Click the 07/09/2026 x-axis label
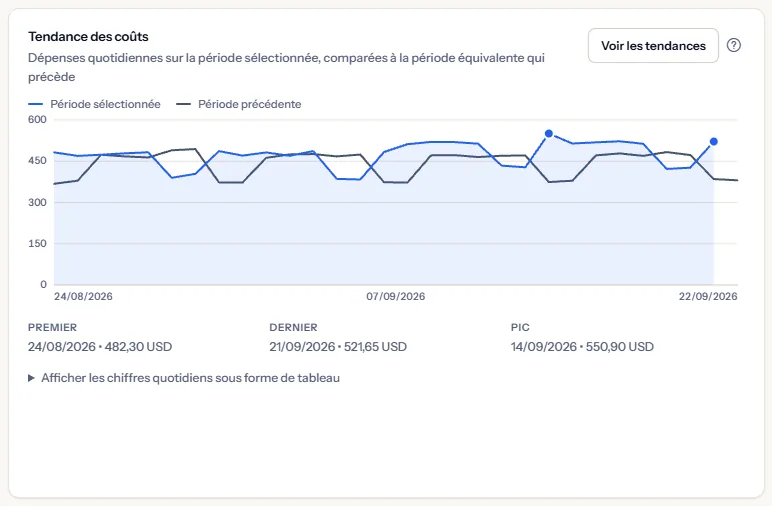 tap(395, 296)
